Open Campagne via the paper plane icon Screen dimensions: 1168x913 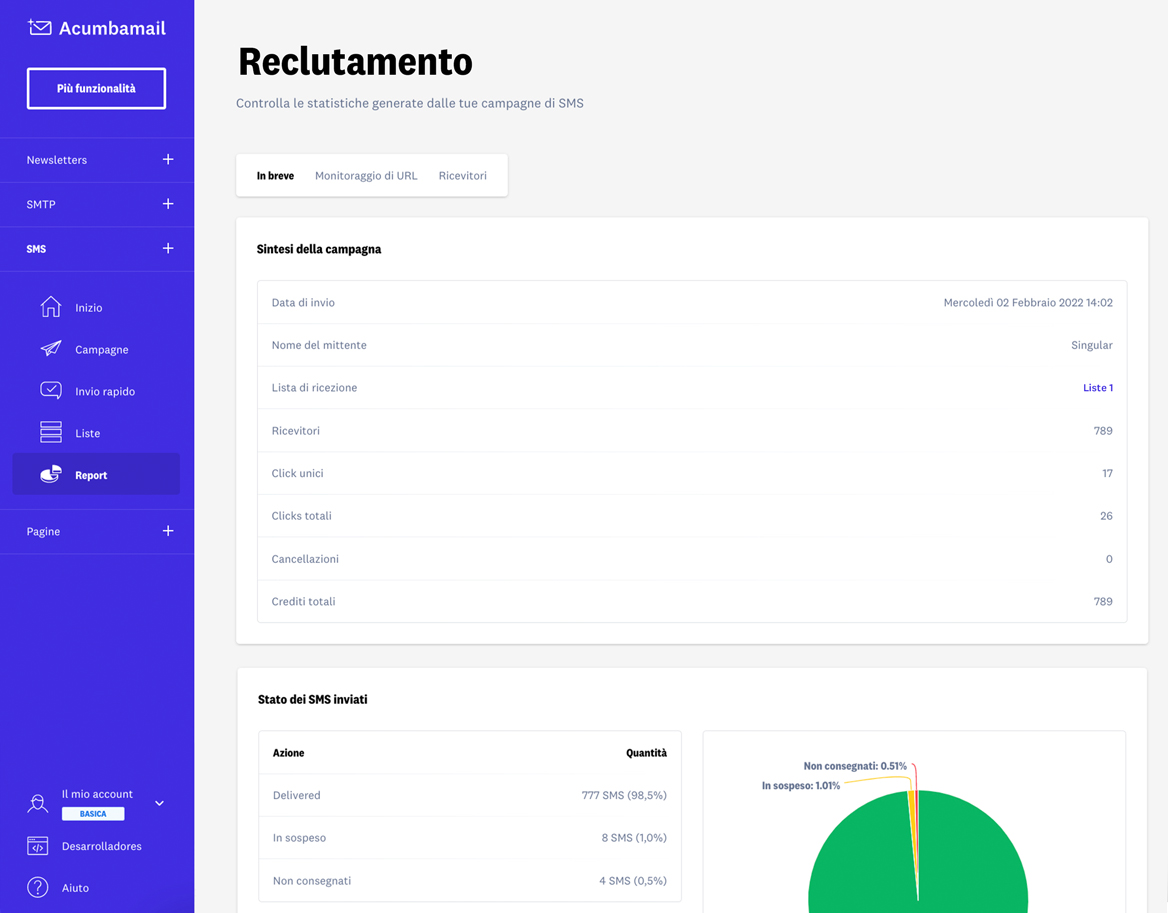(x=50, y=349)
